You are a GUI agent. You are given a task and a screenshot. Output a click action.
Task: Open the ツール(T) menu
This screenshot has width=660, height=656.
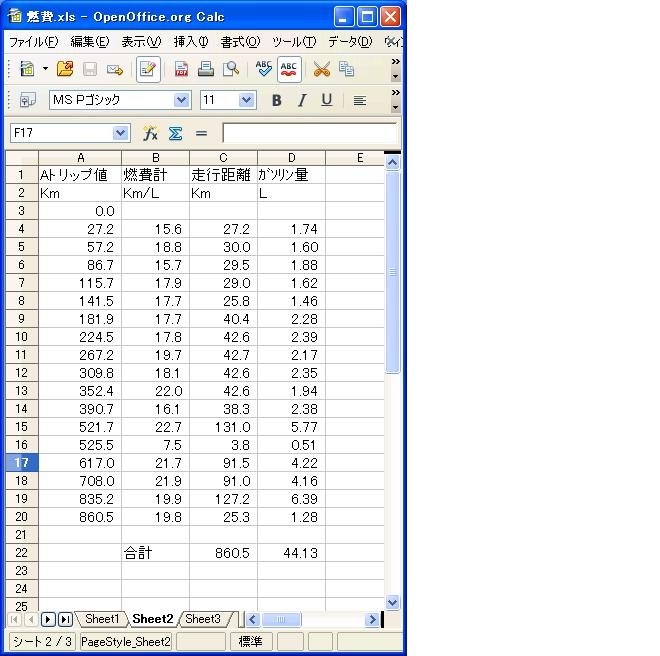294,42
